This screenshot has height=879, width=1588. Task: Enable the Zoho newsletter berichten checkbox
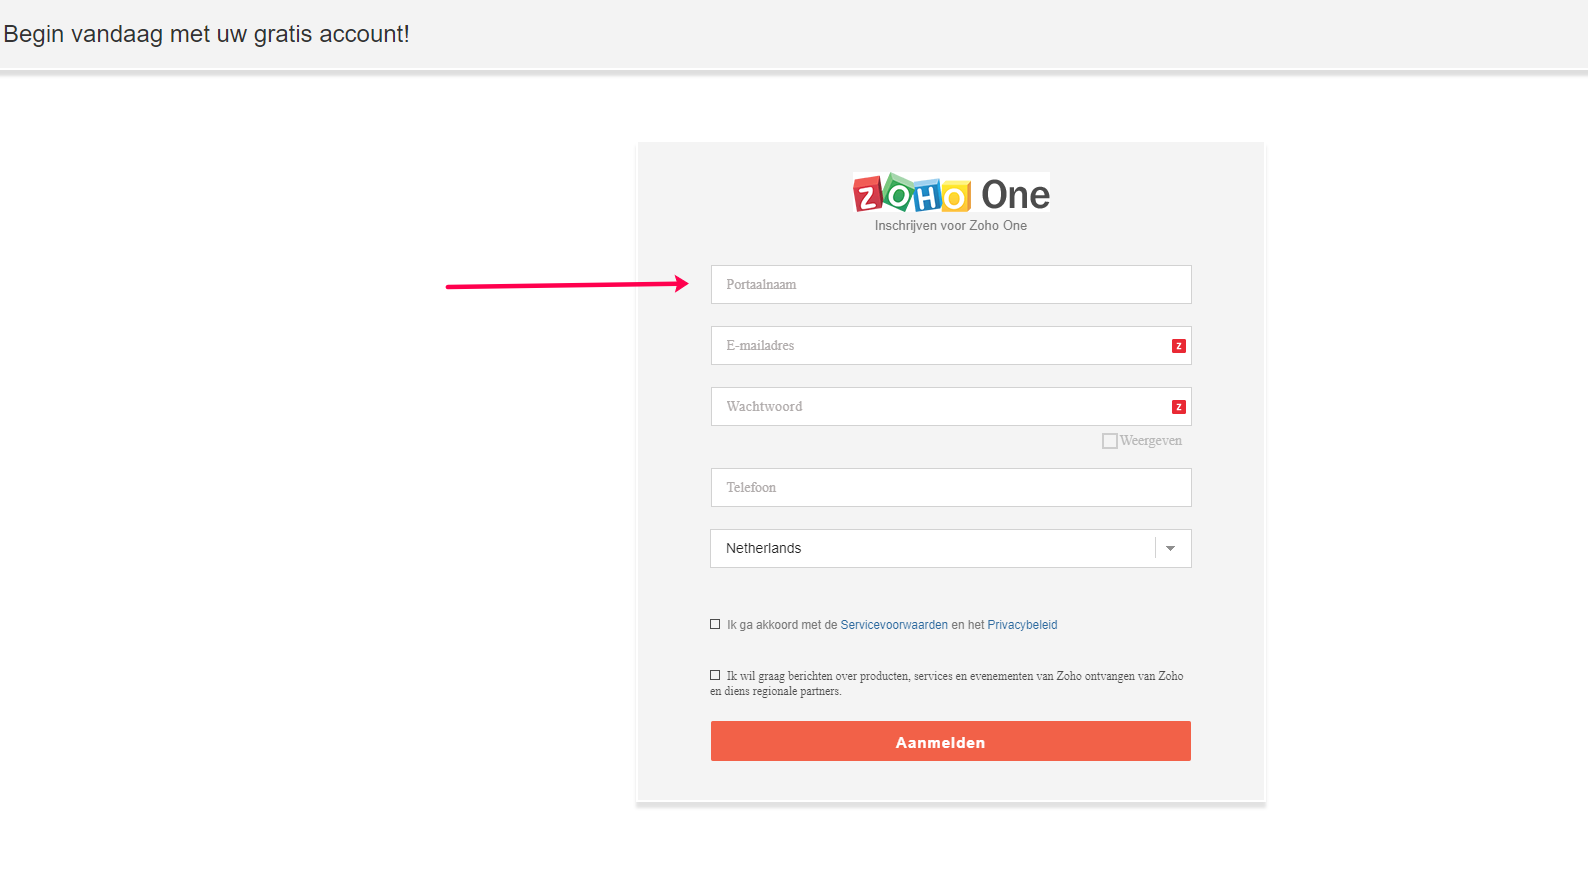click(715, 675)
